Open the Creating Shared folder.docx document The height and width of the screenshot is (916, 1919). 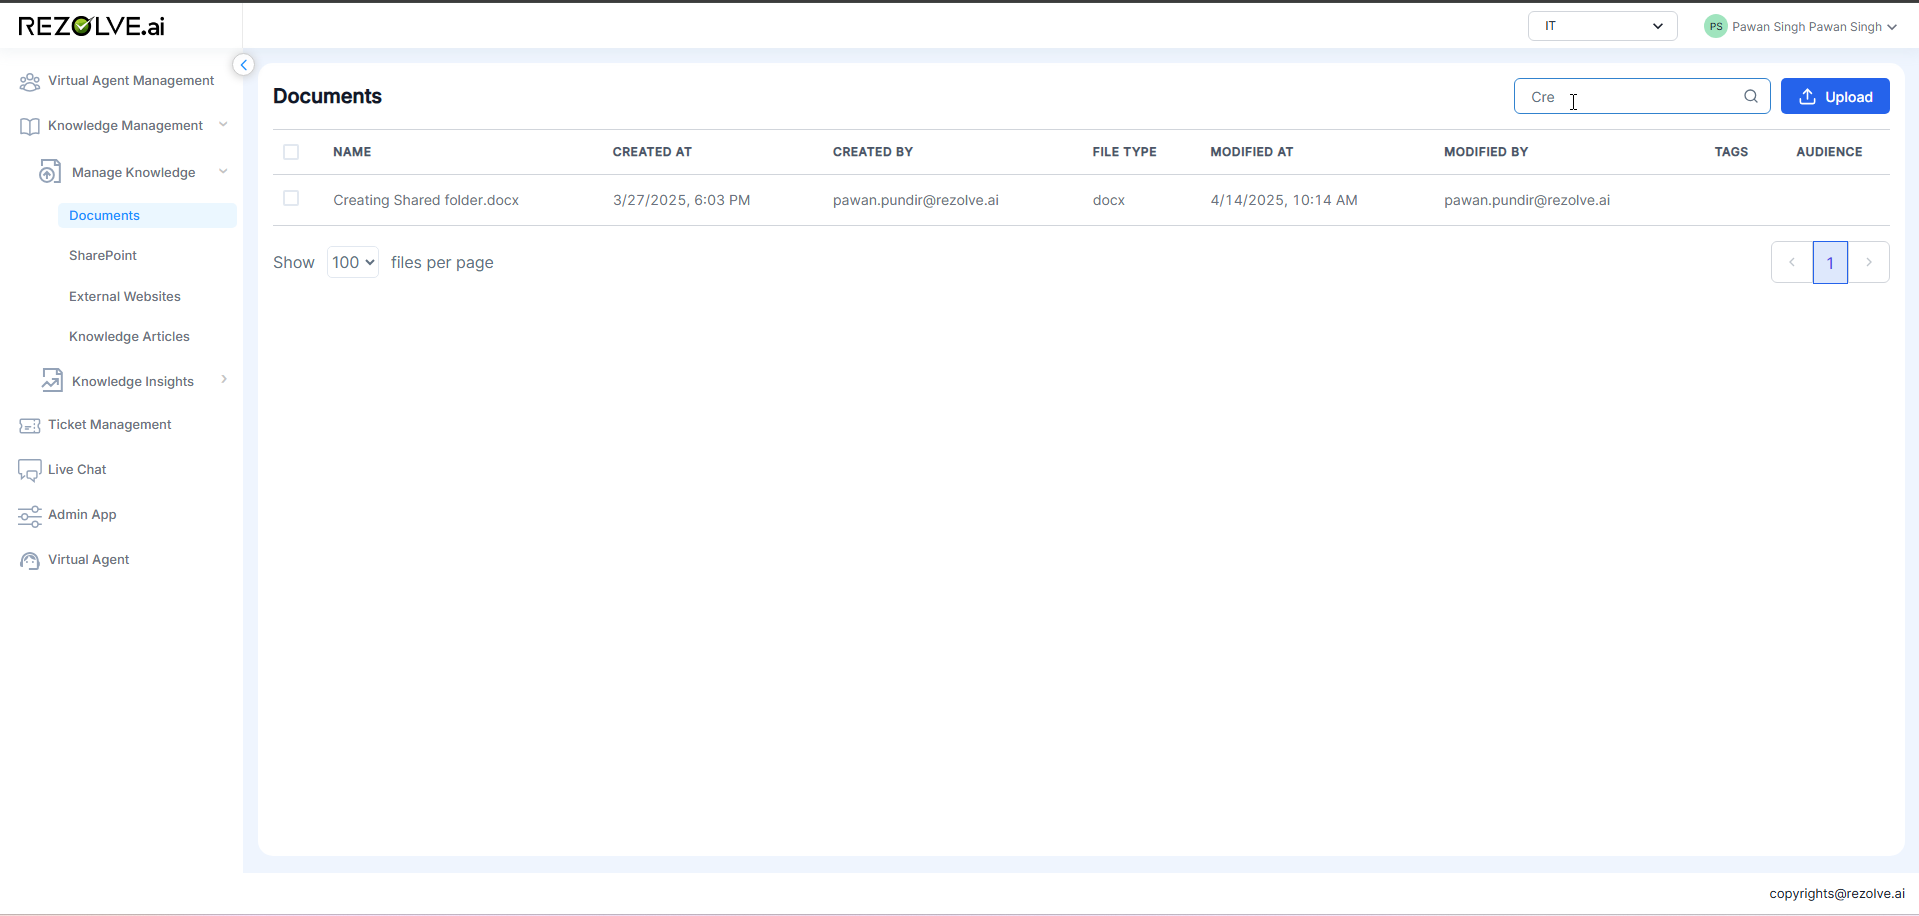(x=426, y=200)
